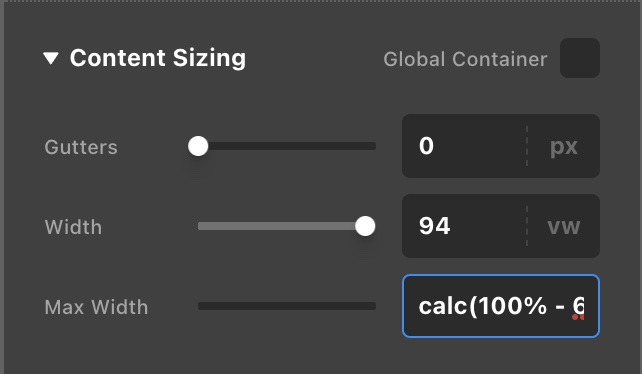Open the Gutters px unit selector
642x374 pixels.
(x=564, y=146)
